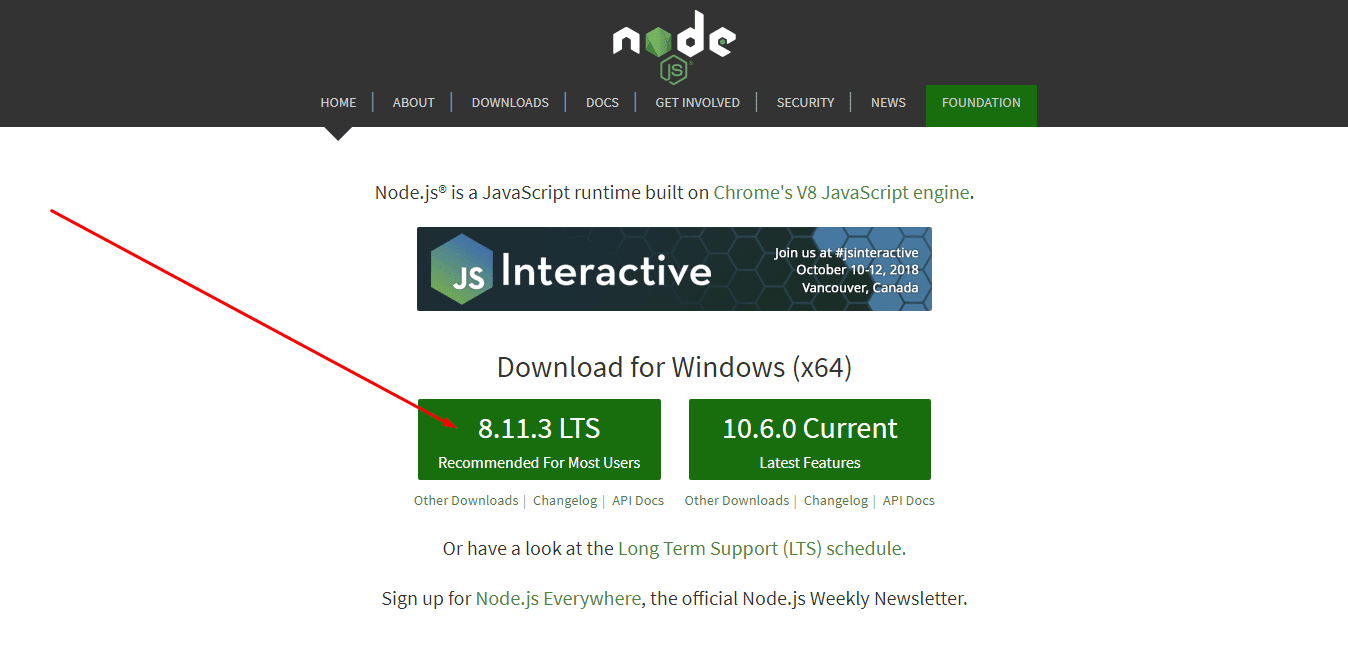Open Other Downloads under 8.11.3 LTS
The height and width of the screenshot is (660, 1348).
(466, 500)
